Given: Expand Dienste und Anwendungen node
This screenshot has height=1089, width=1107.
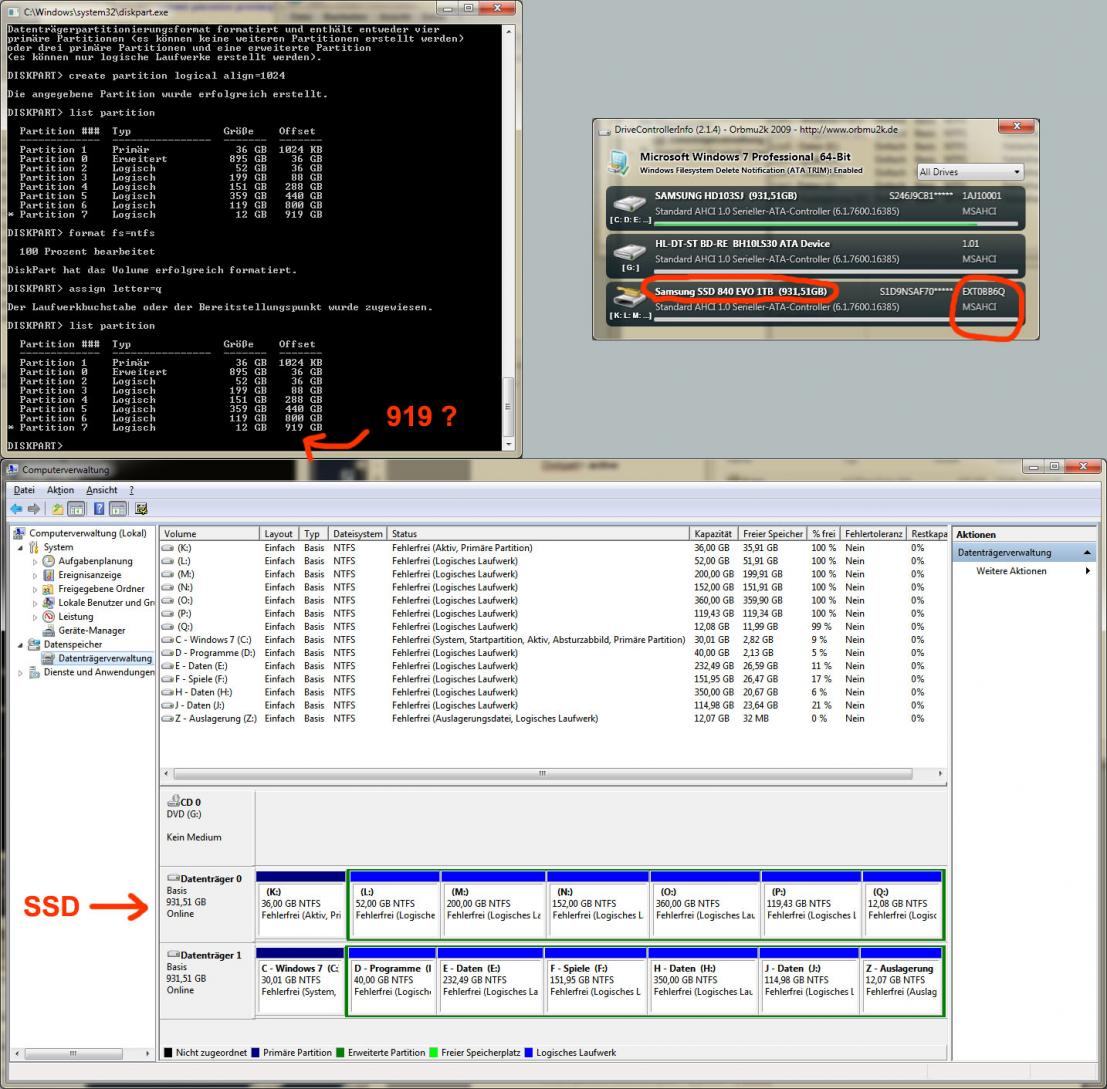Looking at the screenshot, I should [x=20, y=673].
